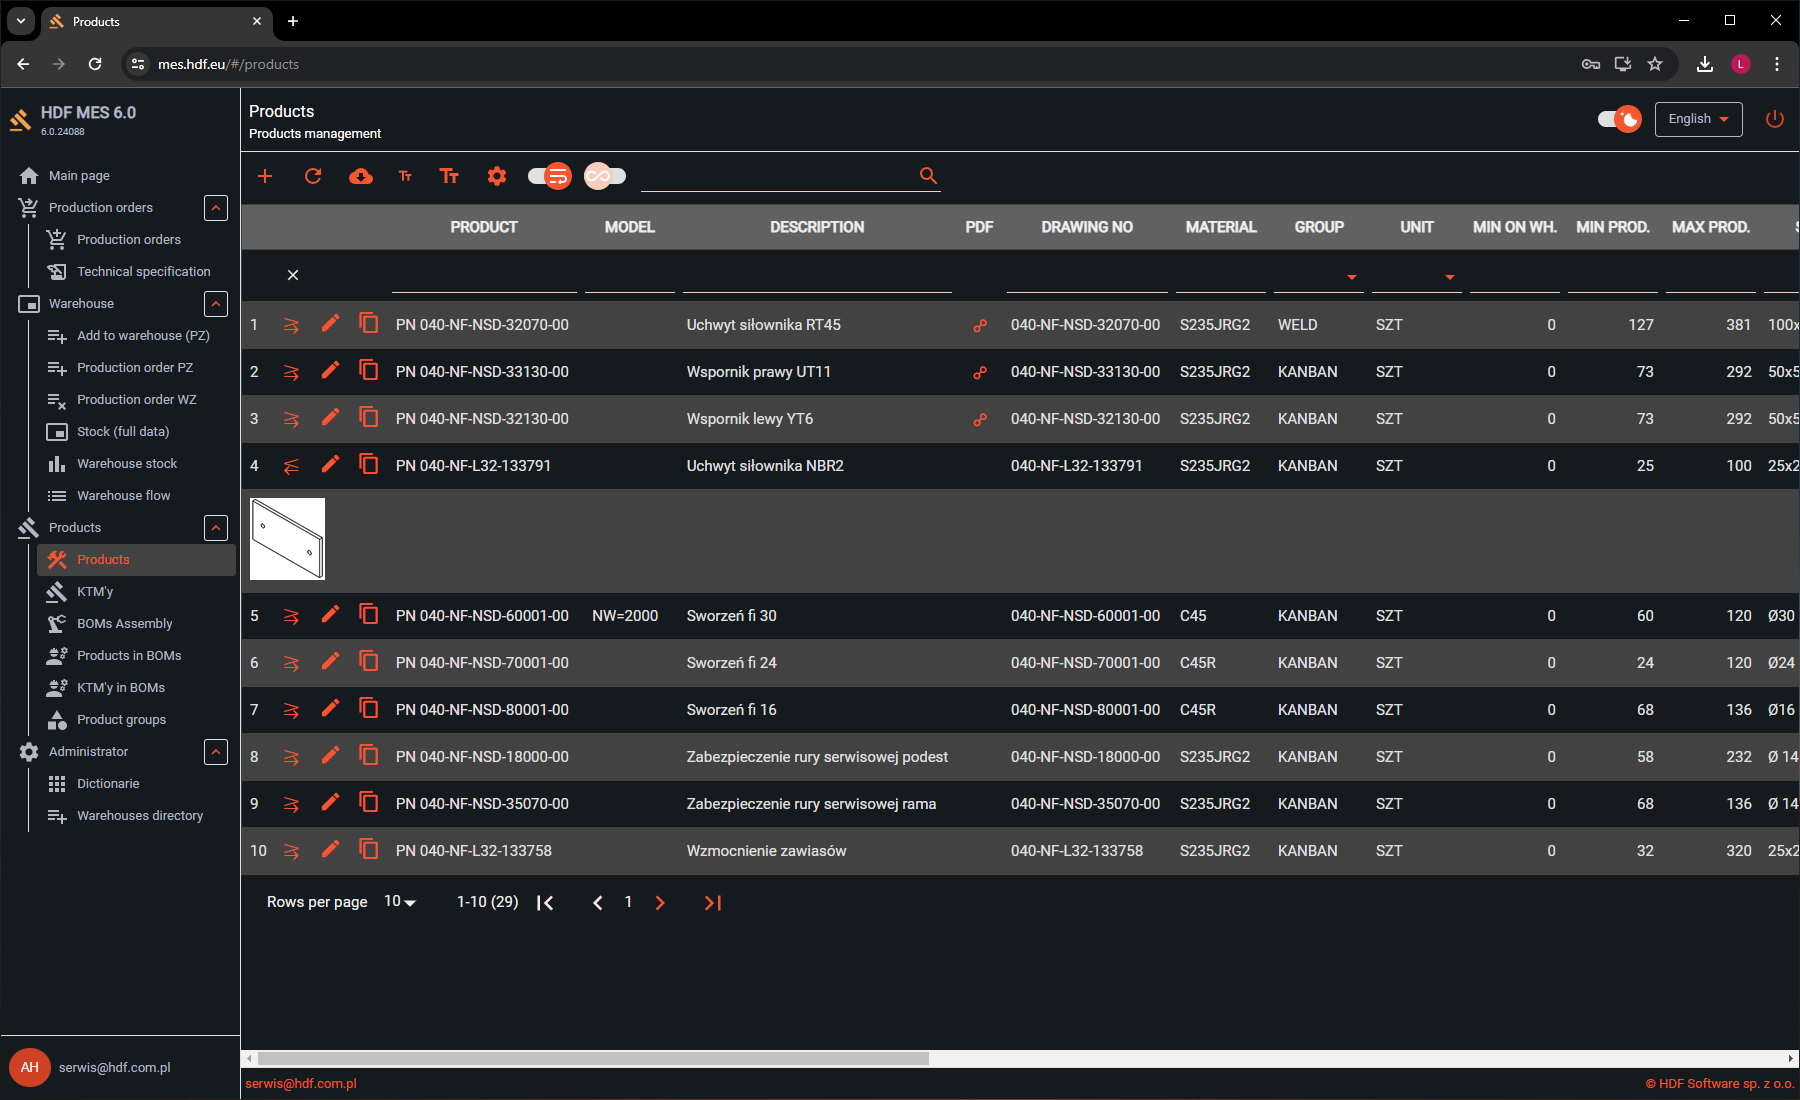Jump to the last page of results
Viewport: 1800px width, 1100px height.
click(712, 903)
